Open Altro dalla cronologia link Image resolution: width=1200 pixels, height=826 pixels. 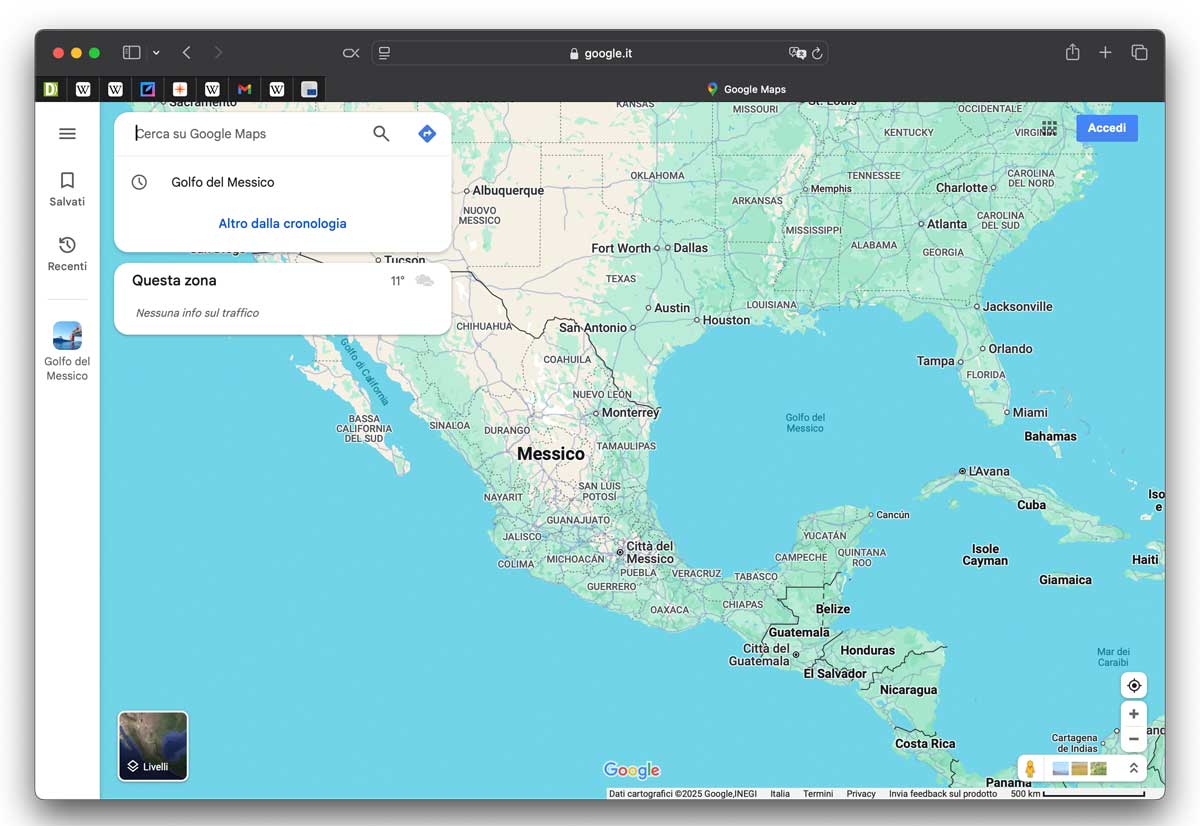(282, 223)
